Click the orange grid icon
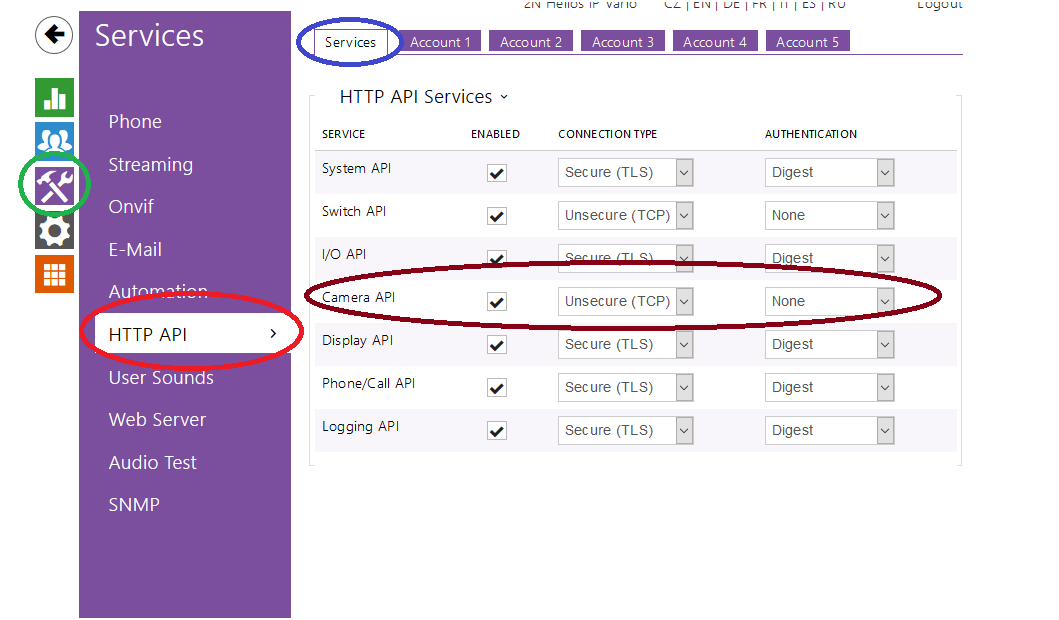The width and height of the screenshot is (1059, 620). click(x=55, y=274)
